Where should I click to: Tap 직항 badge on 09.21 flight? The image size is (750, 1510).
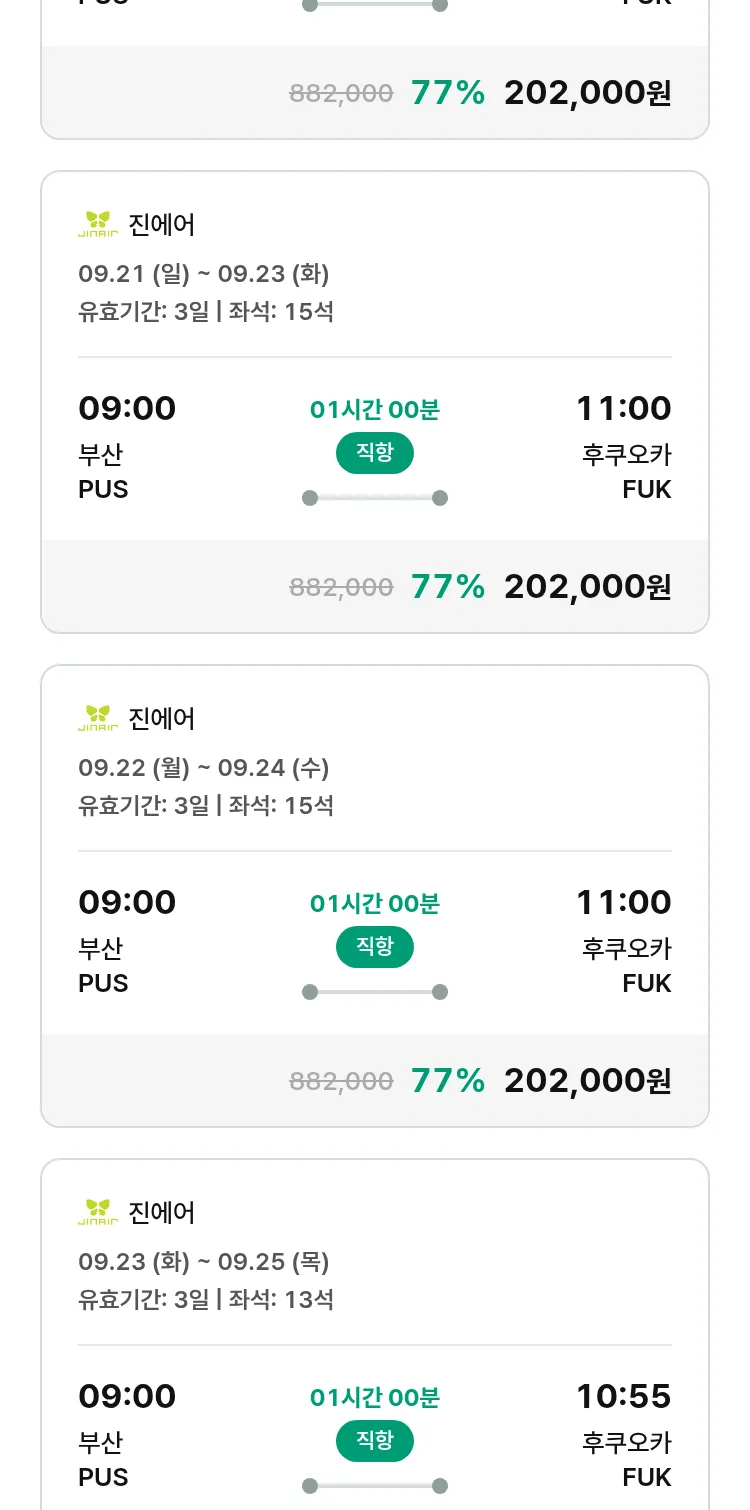click(x=374, y=453)
